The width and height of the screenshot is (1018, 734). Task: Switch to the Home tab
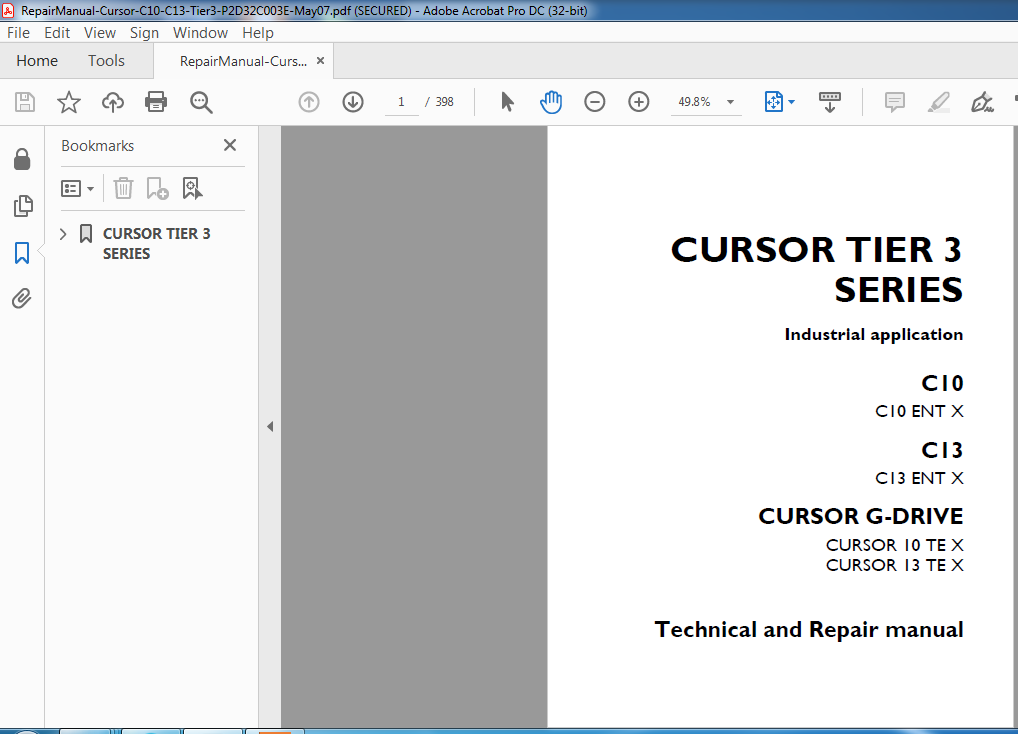point(37,61)
